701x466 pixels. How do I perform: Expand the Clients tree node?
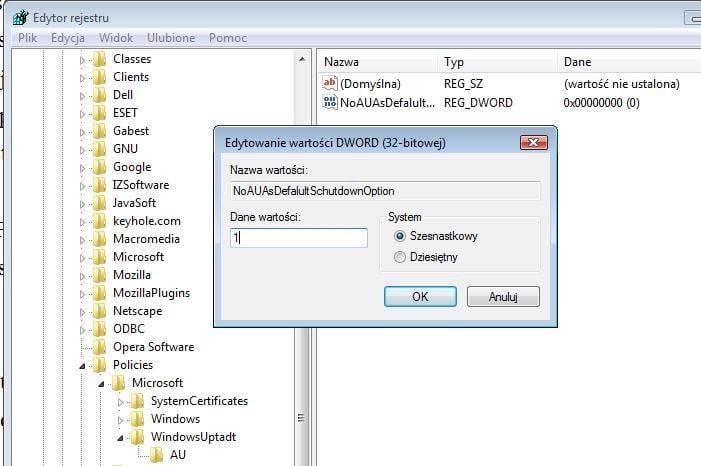[x=82, y=78]
